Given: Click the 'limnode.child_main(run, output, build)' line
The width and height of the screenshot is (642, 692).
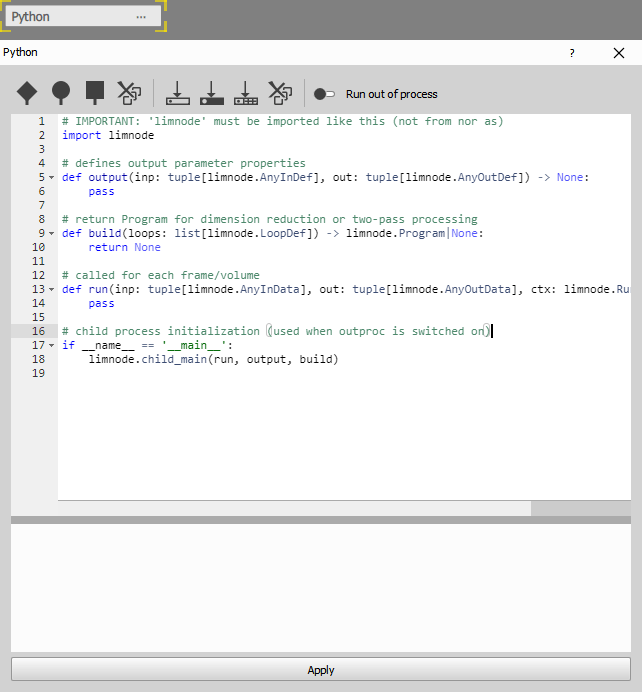Looking at the screenshot, I should [x=213, y=359].
